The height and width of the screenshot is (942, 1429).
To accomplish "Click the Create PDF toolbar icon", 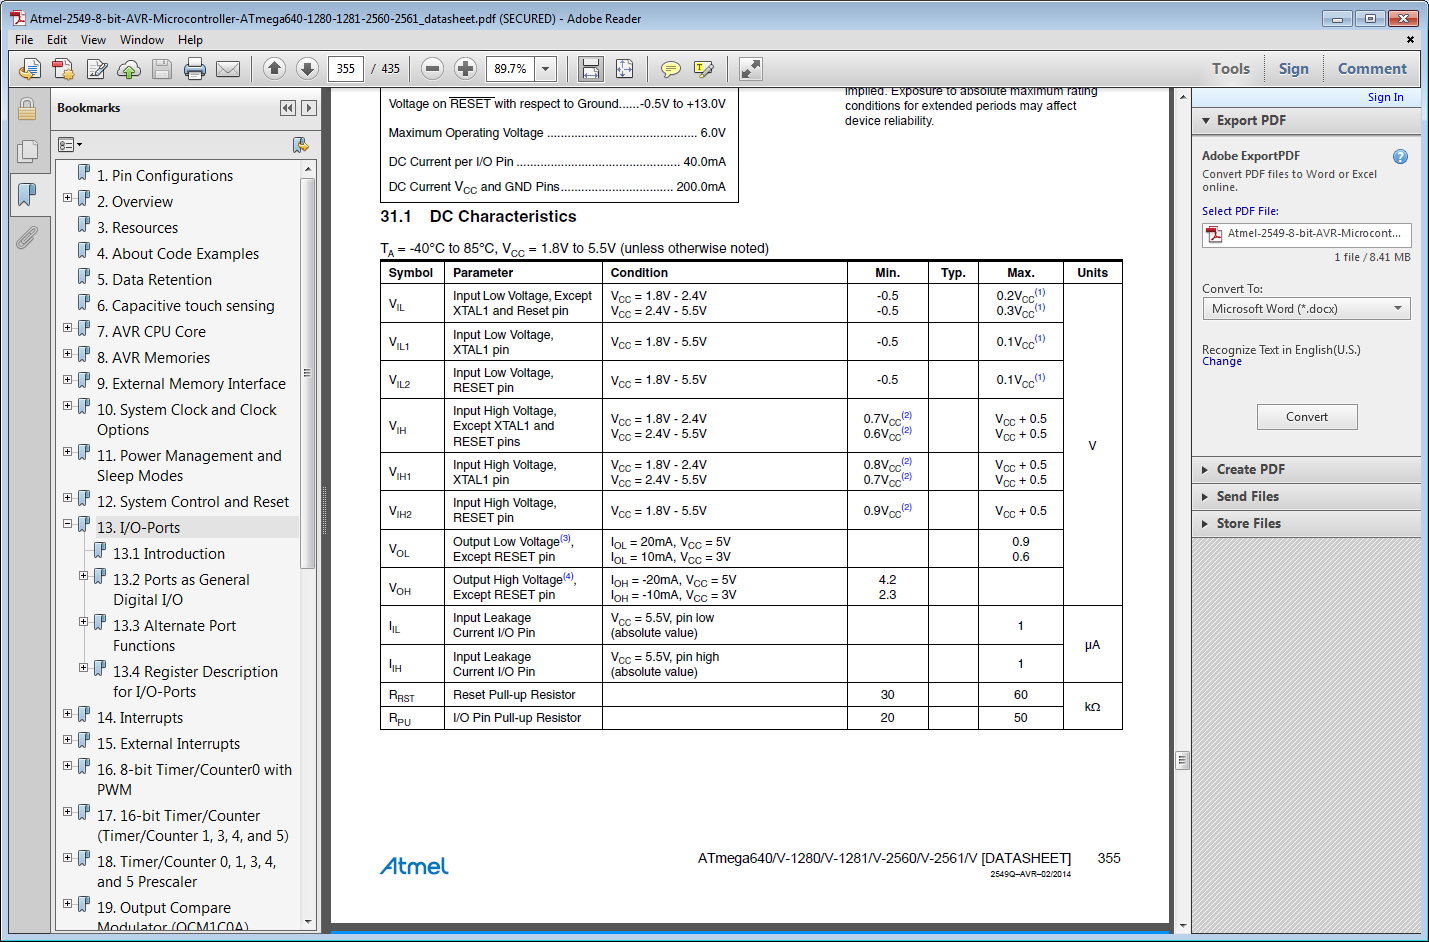I will coord(63,69).
